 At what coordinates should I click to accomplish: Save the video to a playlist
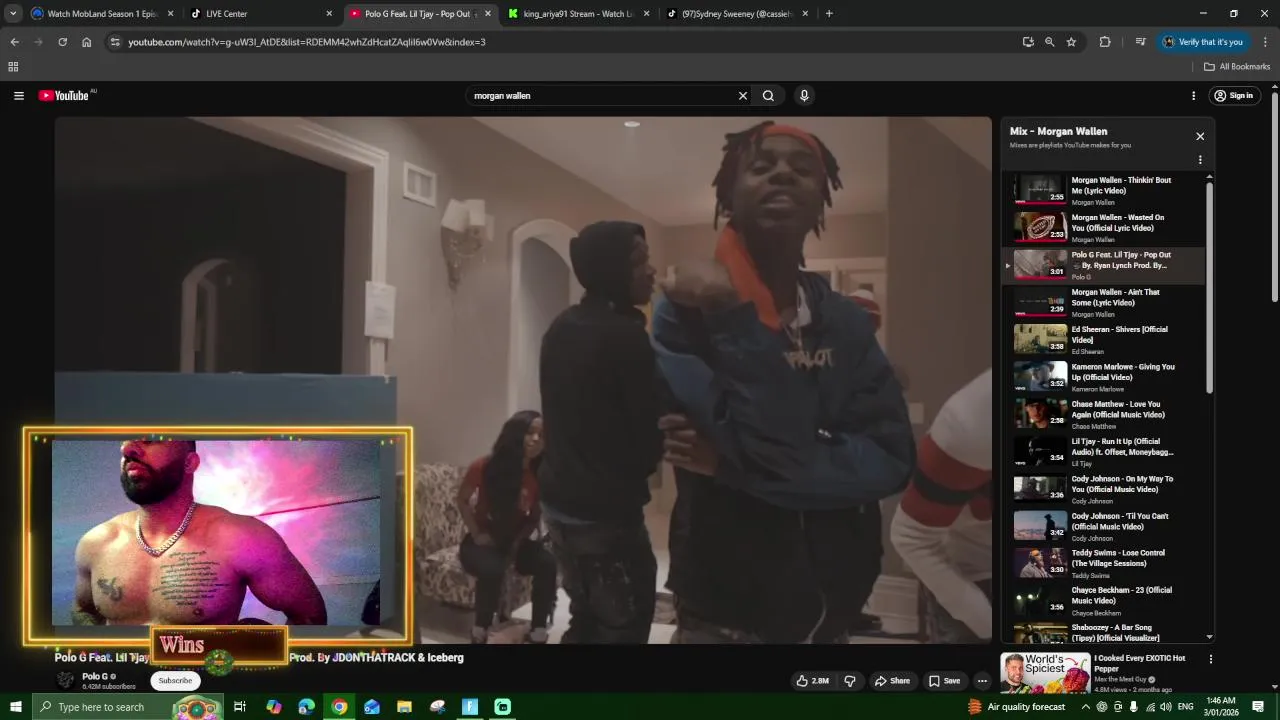click(944, 681)
